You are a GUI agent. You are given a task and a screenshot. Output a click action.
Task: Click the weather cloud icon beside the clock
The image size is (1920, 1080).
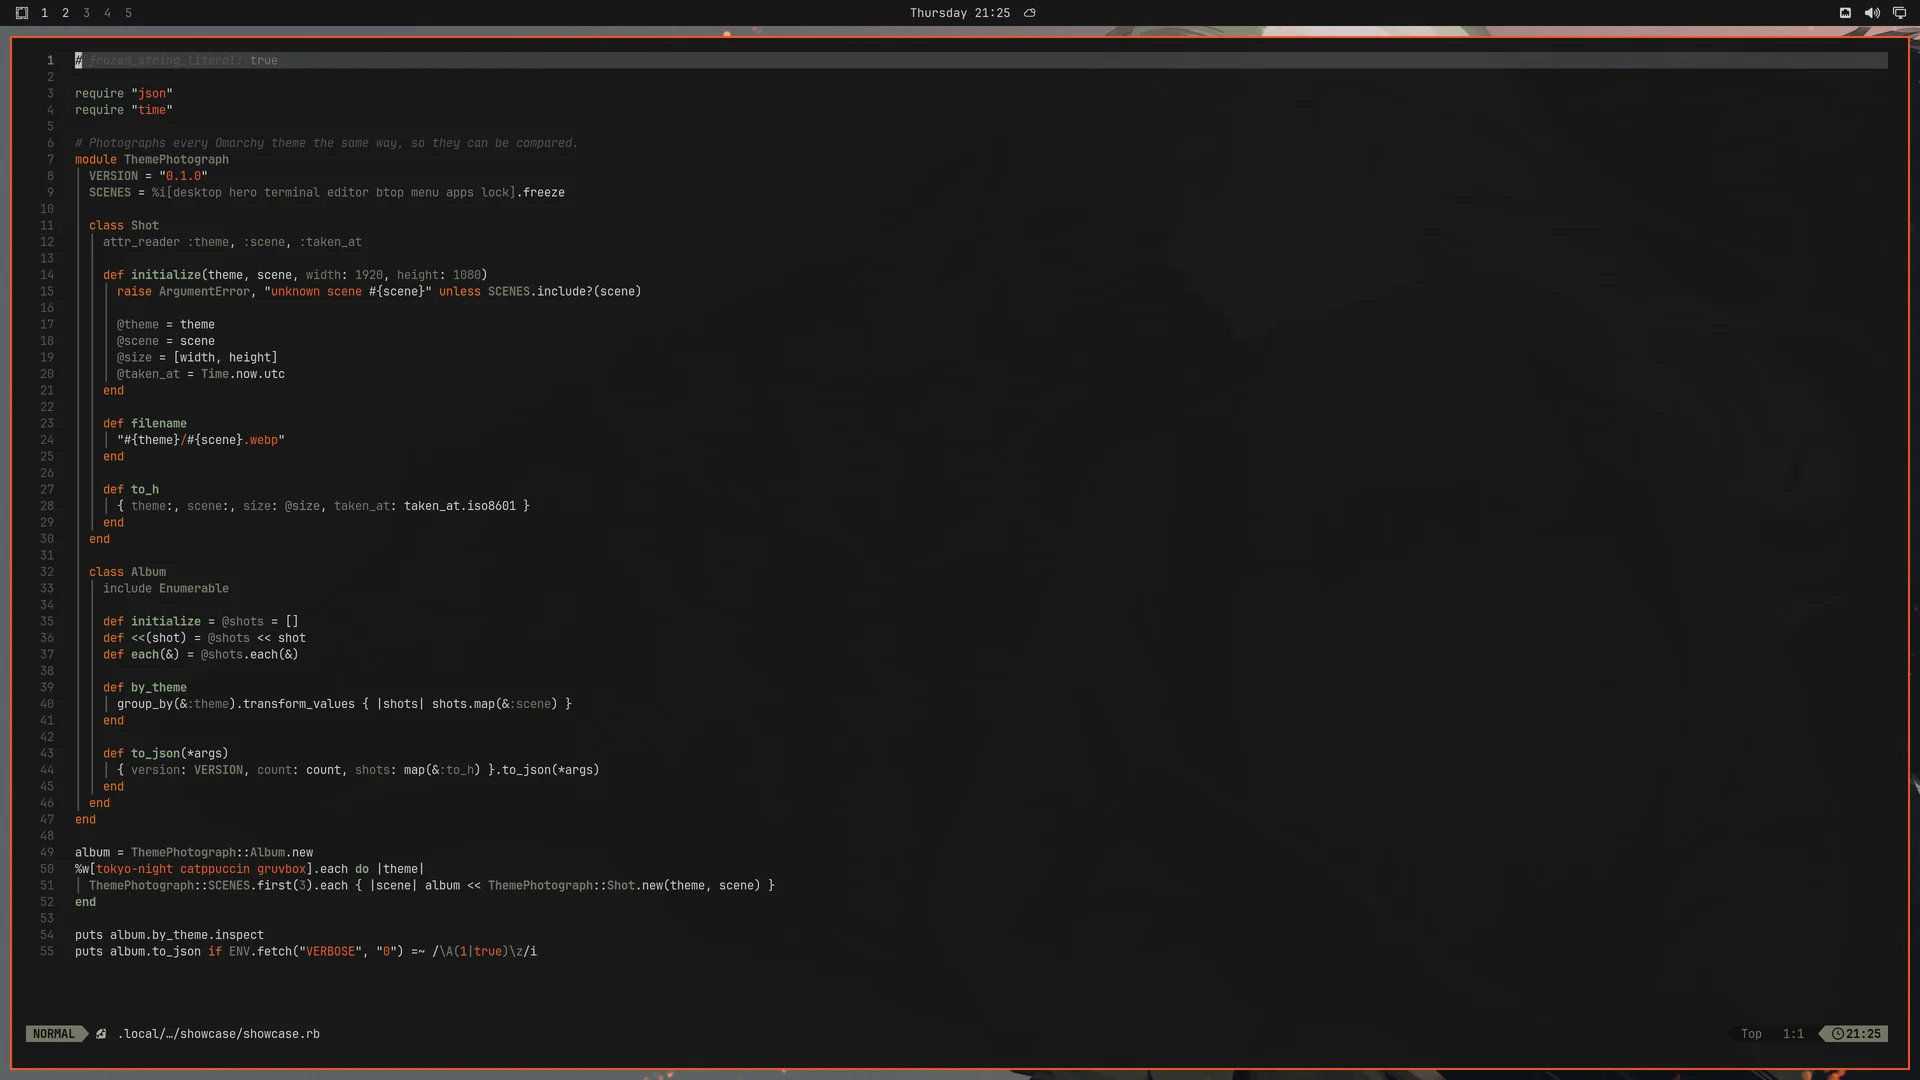1029,13
